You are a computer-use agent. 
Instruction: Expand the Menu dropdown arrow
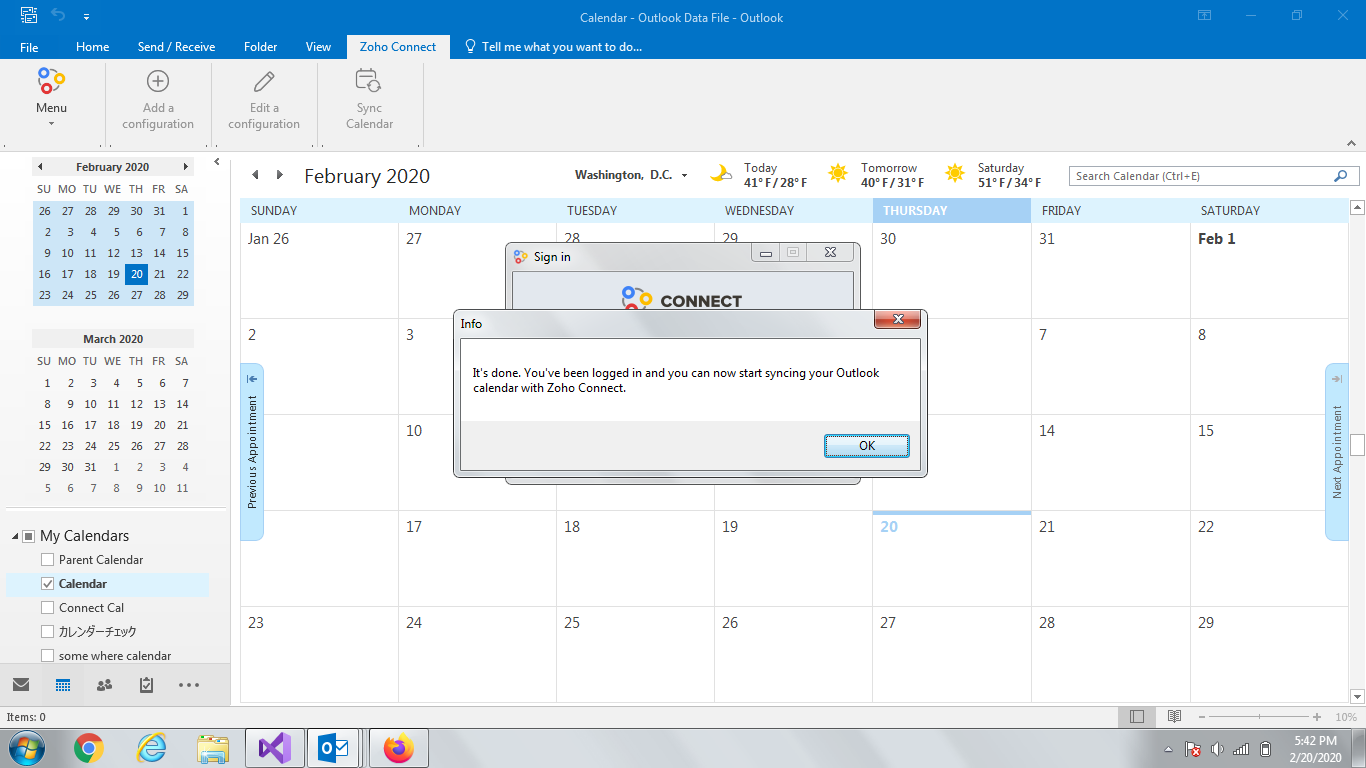[x=51, y=124]
